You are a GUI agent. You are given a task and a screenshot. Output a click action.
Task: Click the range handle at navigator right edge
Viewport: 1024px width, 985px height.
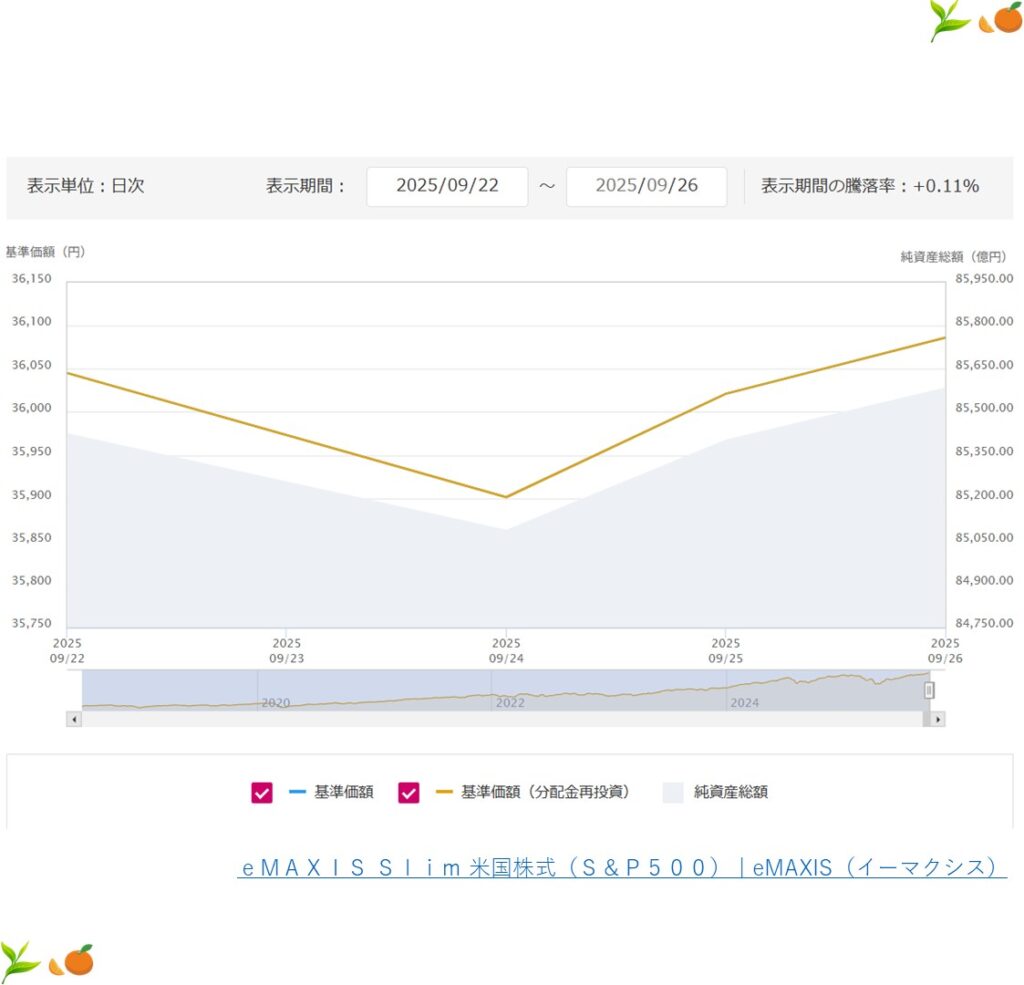coord(929,690)
